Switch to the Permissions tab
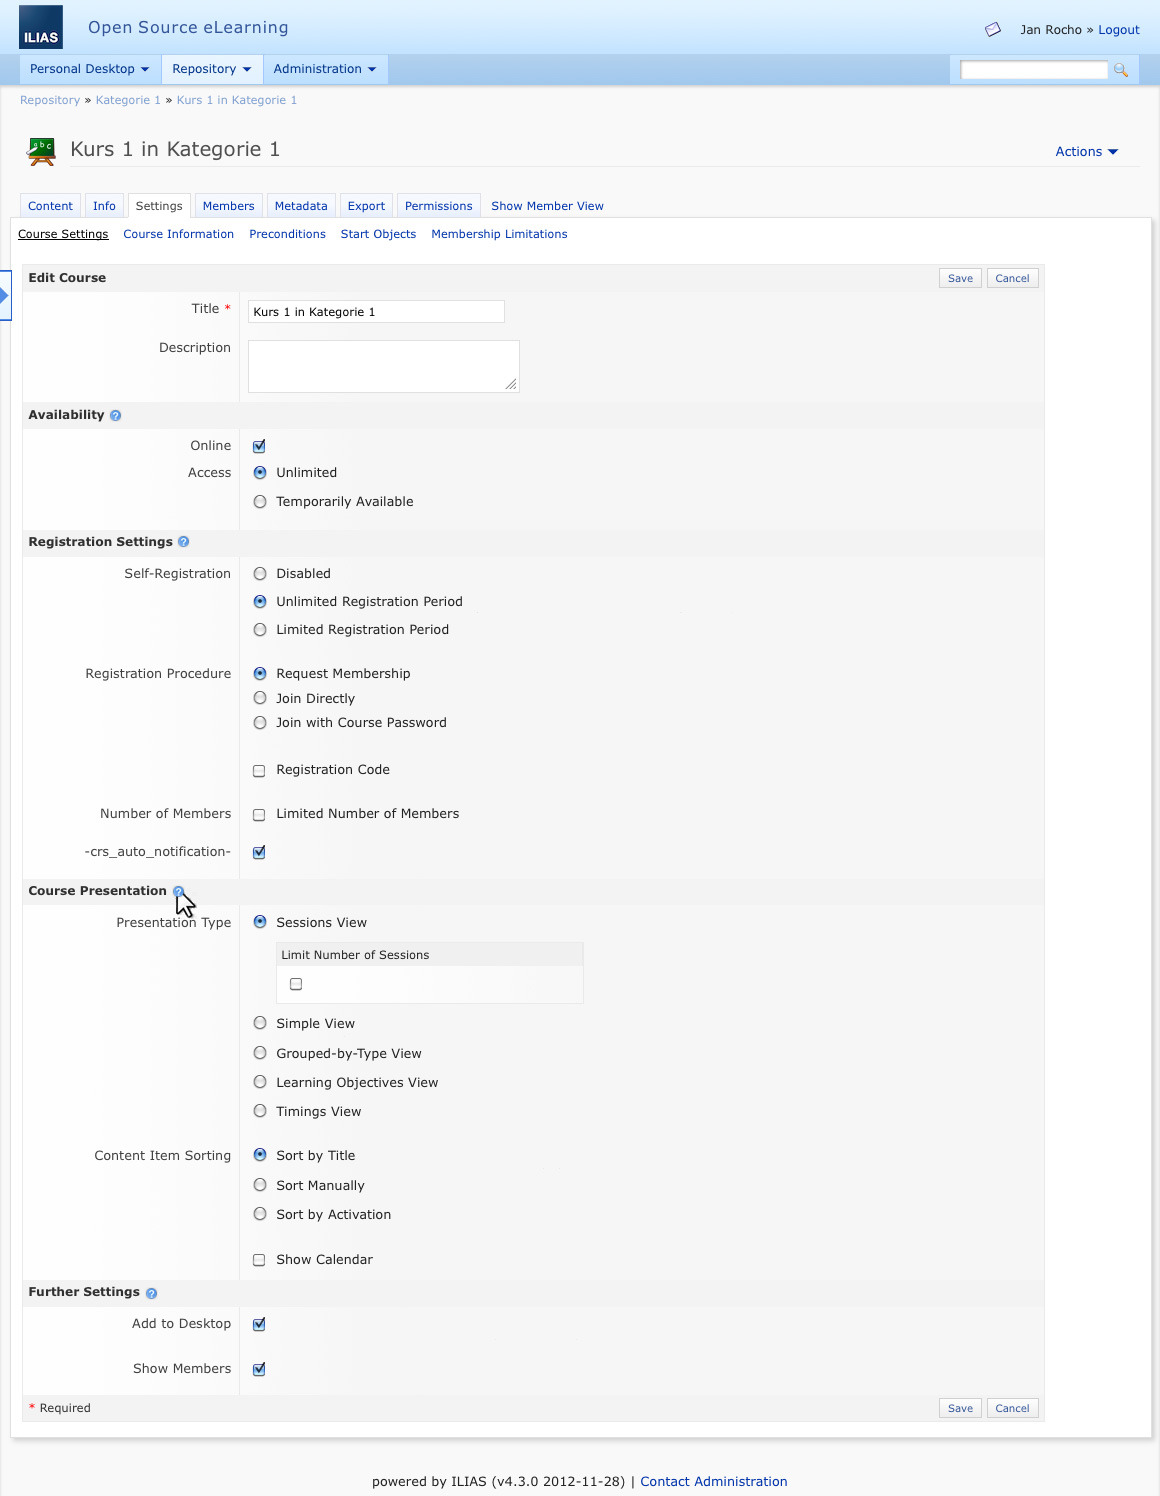1160x1496 pixels. [438, 206]
